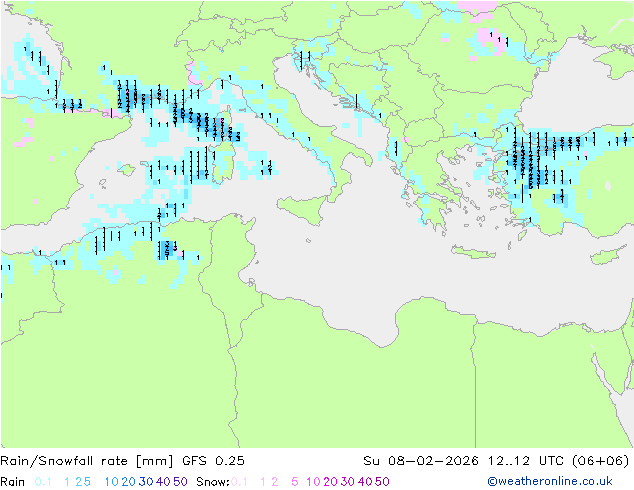Click the "(06+06)" forecast offset text

[601, 461]
